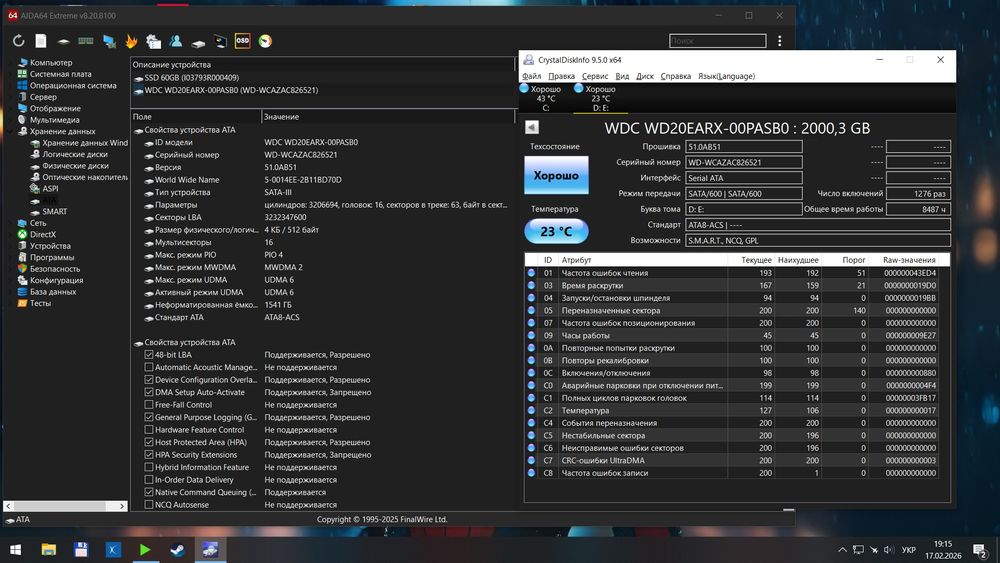Toggle NCQ Autosense checkbox
This screenshot has height=563, width=1000.
(149, 505)
